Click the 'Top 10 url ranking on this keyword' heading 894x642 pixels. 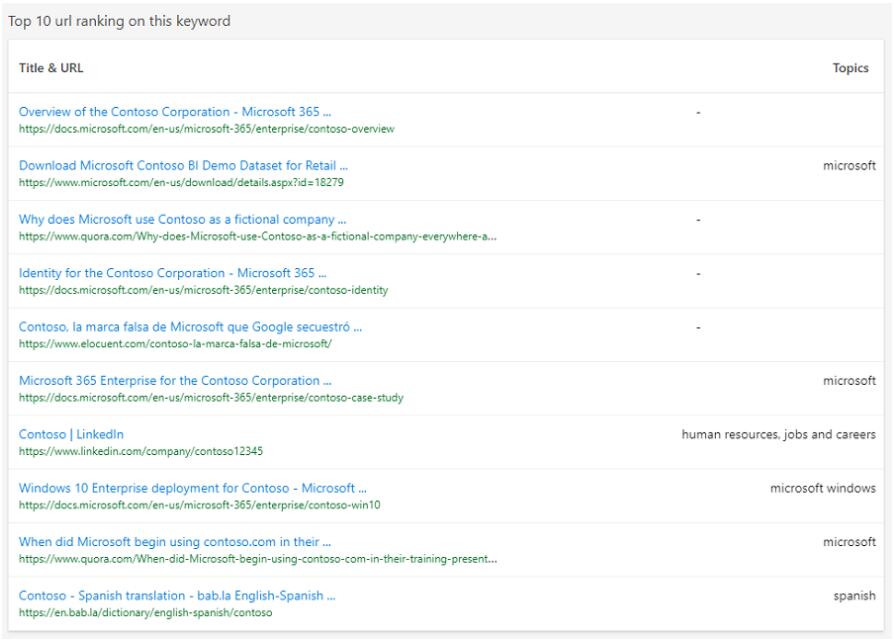119,21
